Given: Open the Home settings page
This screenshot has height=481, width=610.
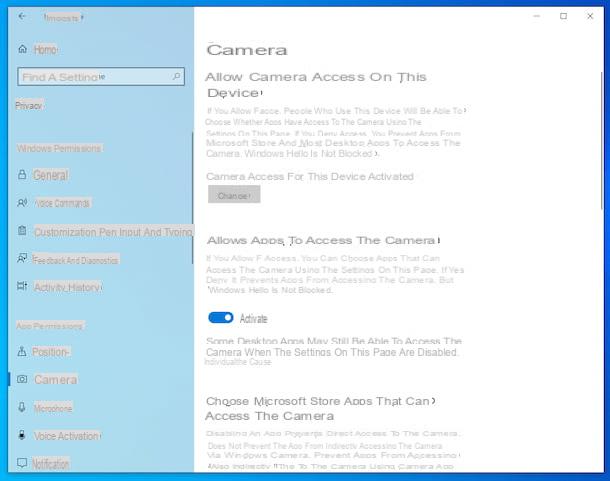Looking at the screenshot, I should coord(46,49).
